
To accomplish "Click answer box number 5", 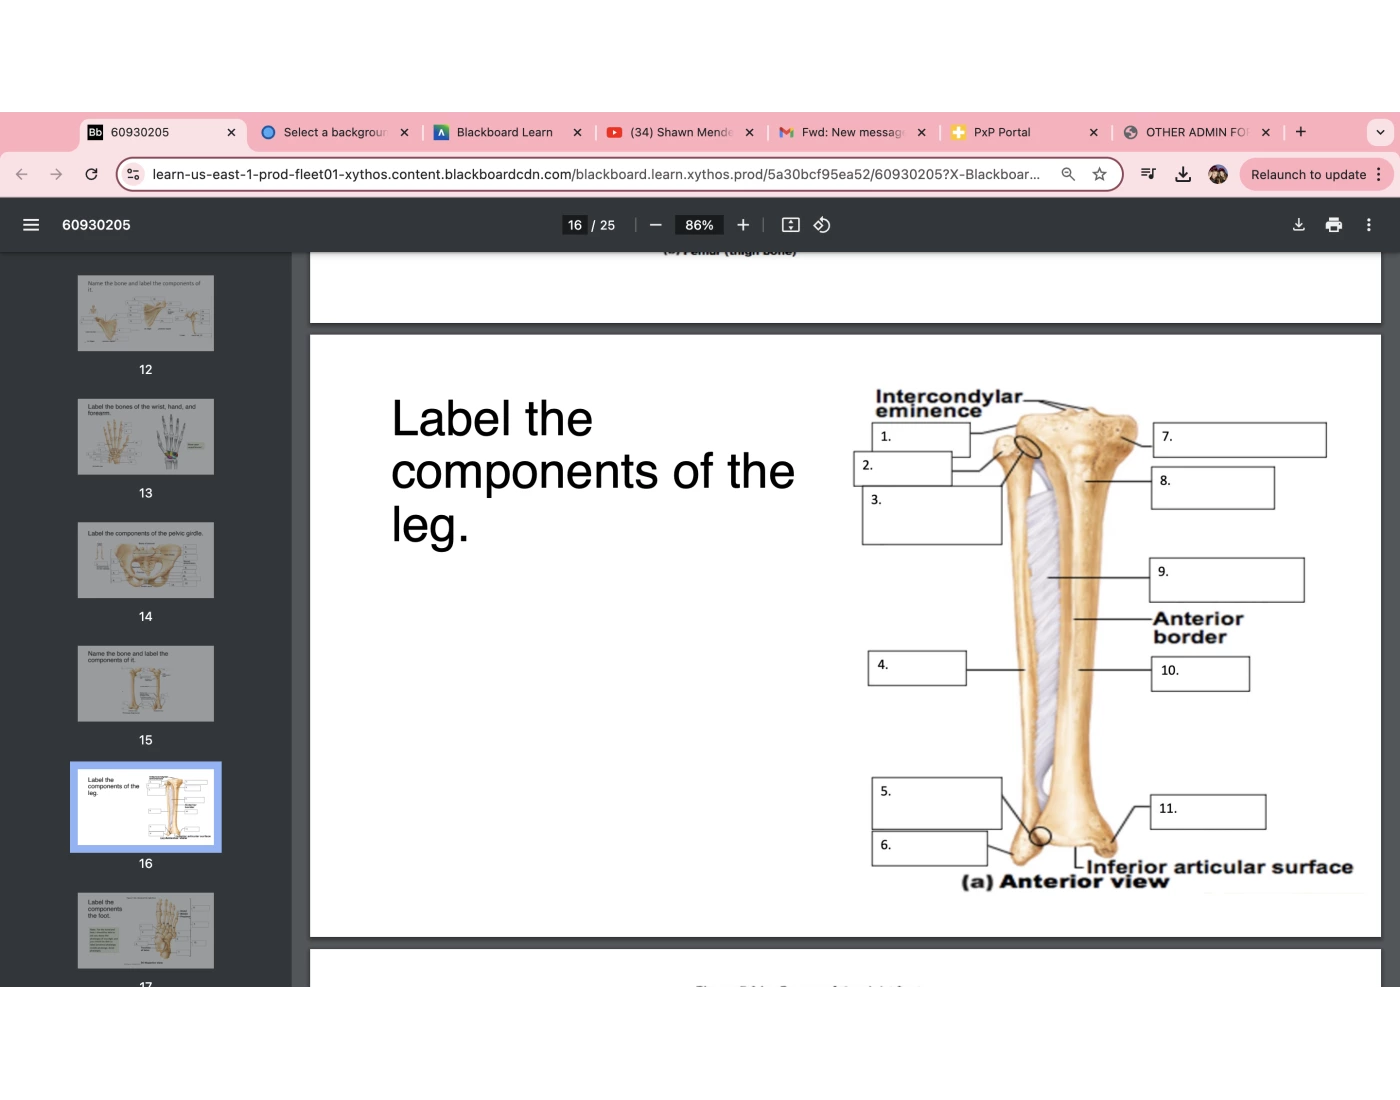I will pos(937,803).
